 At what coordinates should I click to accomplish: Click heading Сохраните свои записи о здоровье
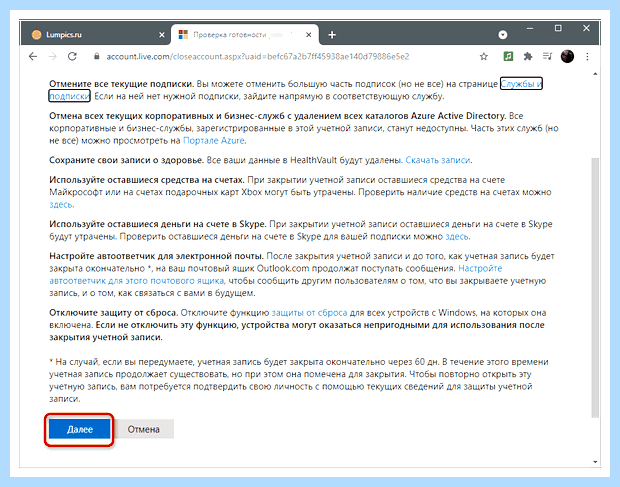click(127, 160)
